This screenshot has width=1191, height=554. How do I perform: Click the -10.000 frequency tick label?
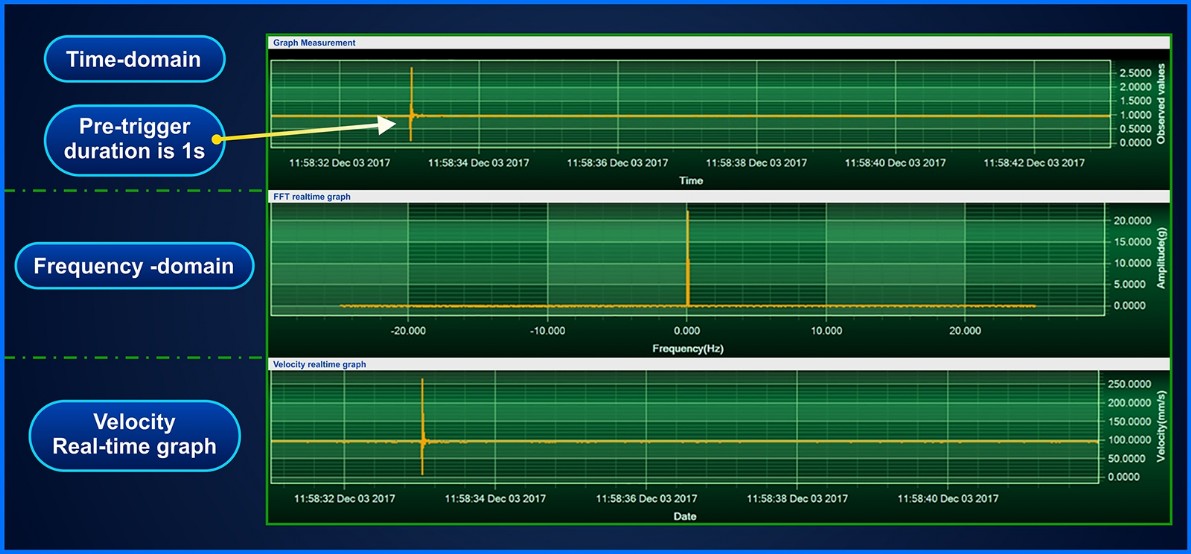(x=547, y=331)
